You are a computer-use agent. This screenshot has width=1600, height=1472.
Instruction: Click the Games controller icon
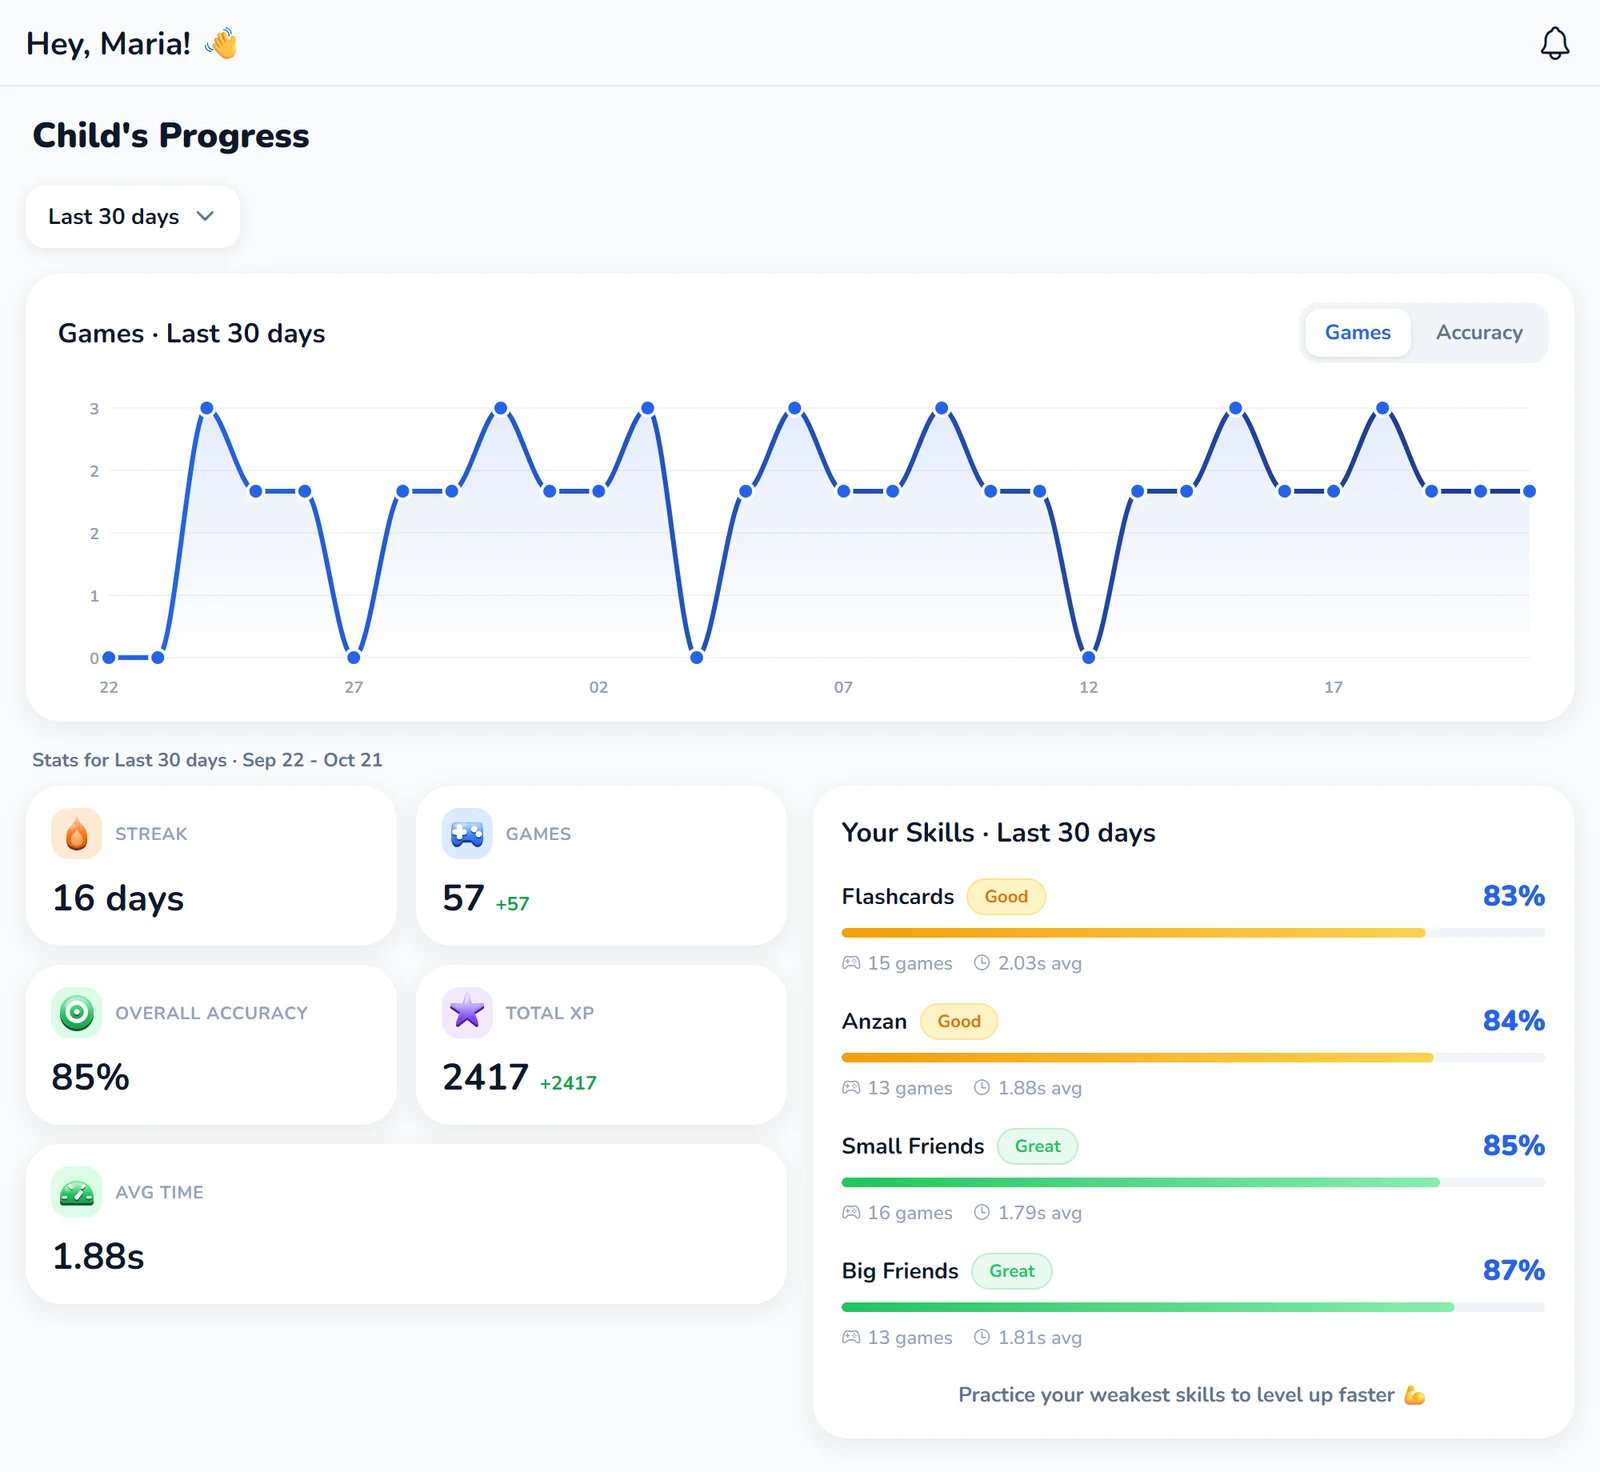467,833
